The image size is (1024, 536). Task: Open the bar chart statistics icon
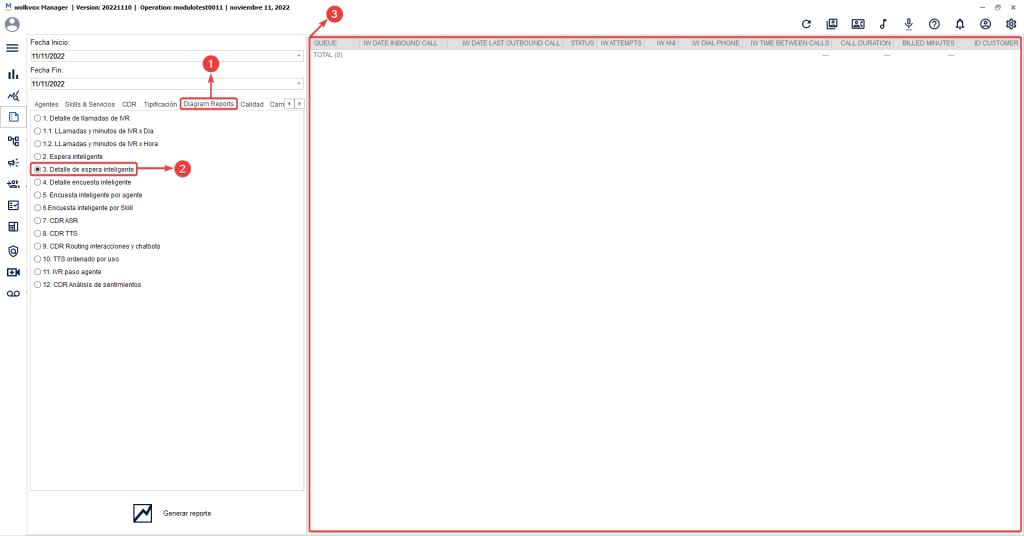click(13, 74)
